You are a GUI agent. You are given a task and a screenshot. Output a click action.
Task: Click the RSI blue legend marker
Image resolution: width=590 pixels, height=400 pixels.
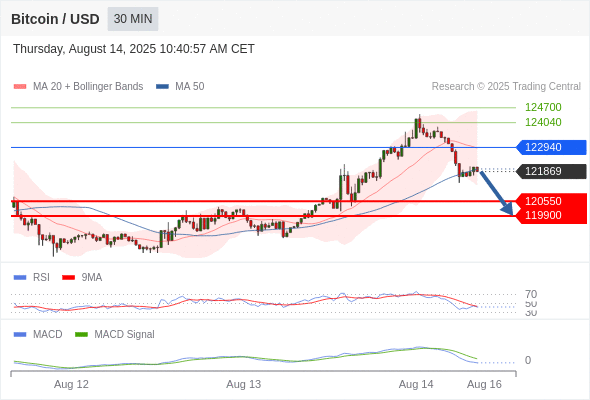(20, 277)
